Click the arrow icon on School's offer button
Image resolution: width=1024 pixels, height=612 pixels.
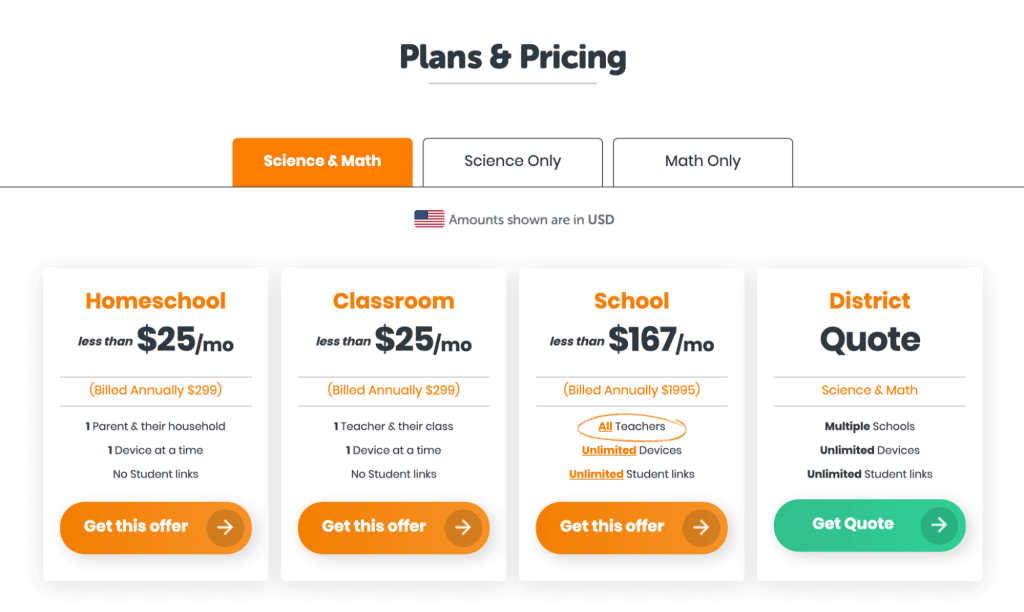[701, 528]
